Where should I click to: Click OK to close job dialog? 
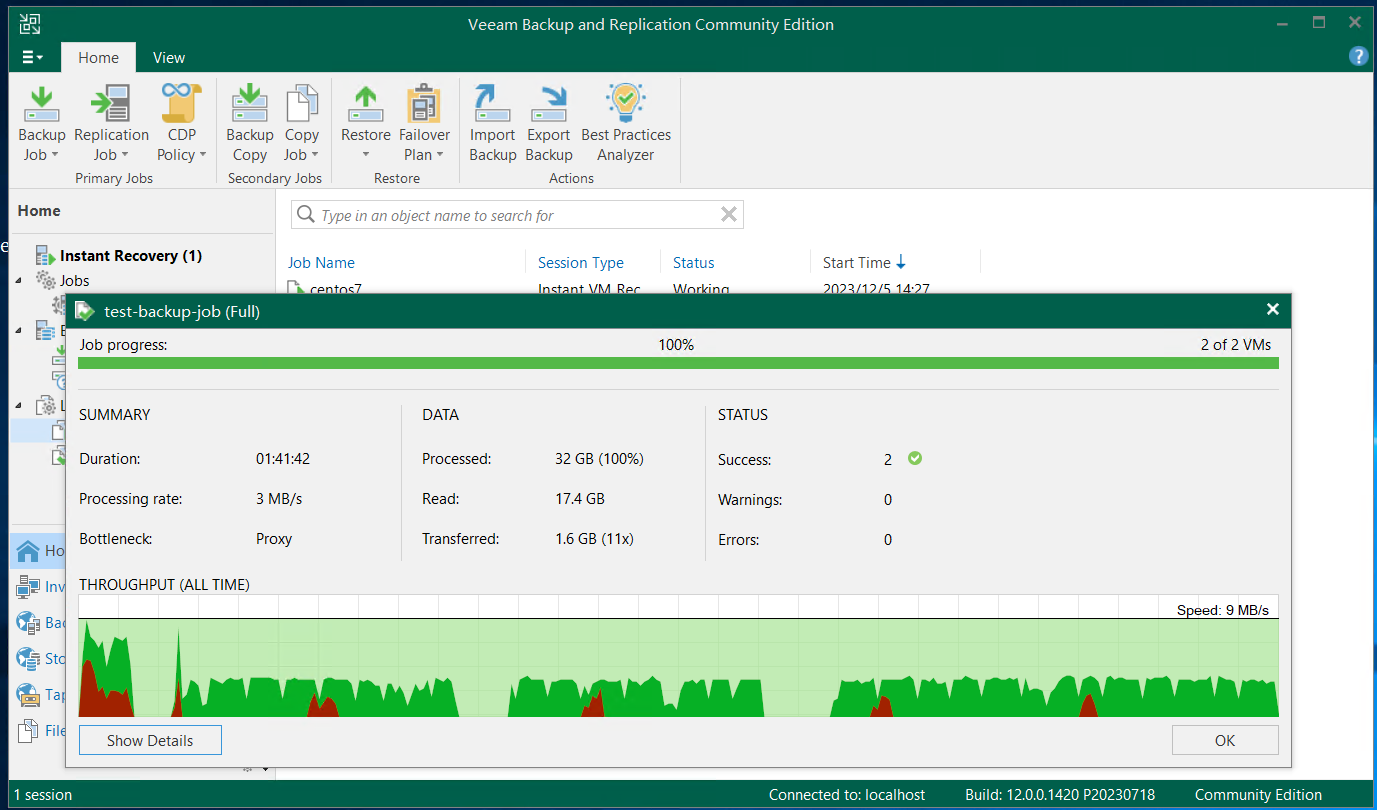point(1225,740)
